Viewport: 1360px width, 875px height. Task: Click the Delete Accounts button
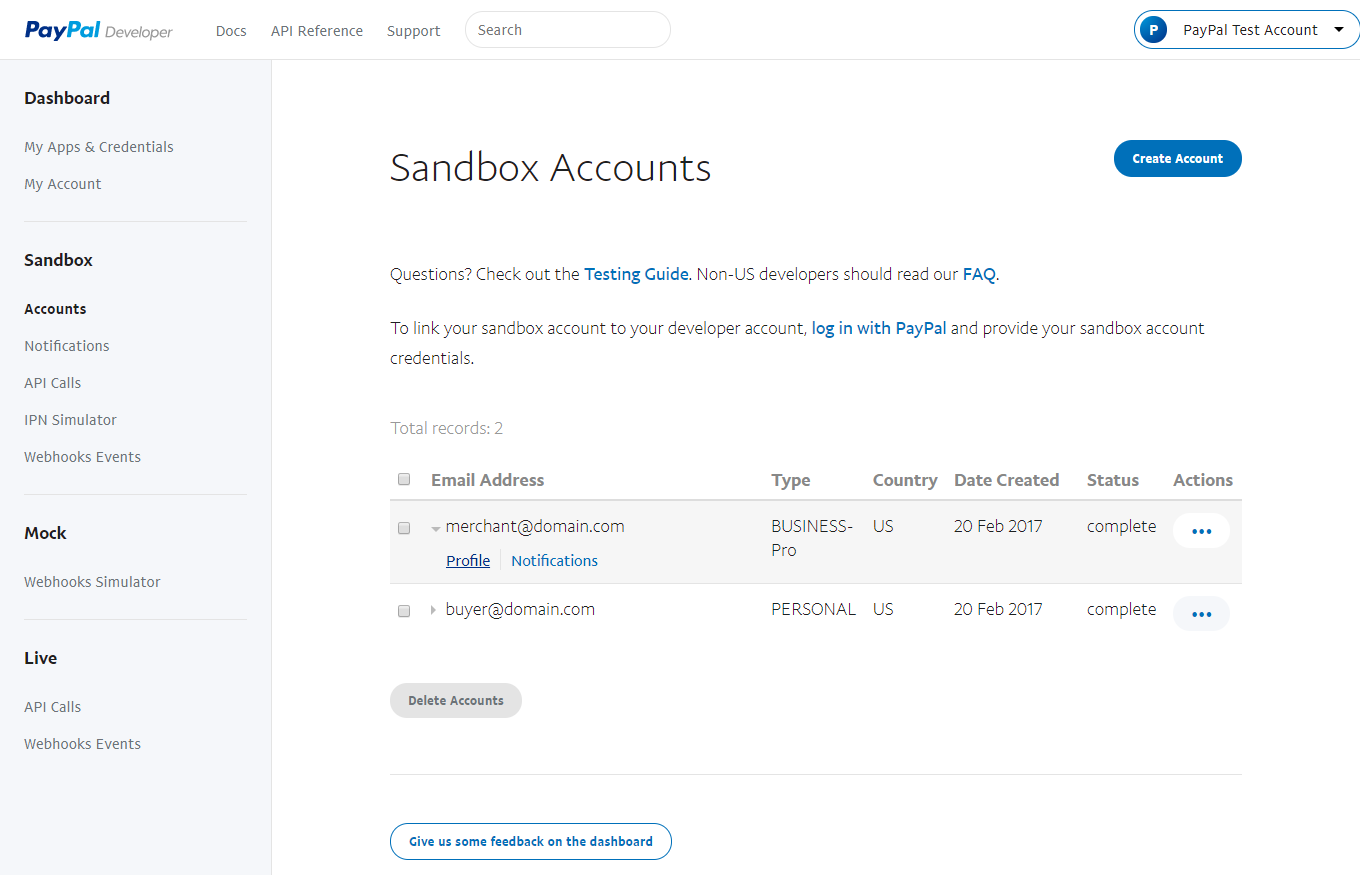point(455,700)
